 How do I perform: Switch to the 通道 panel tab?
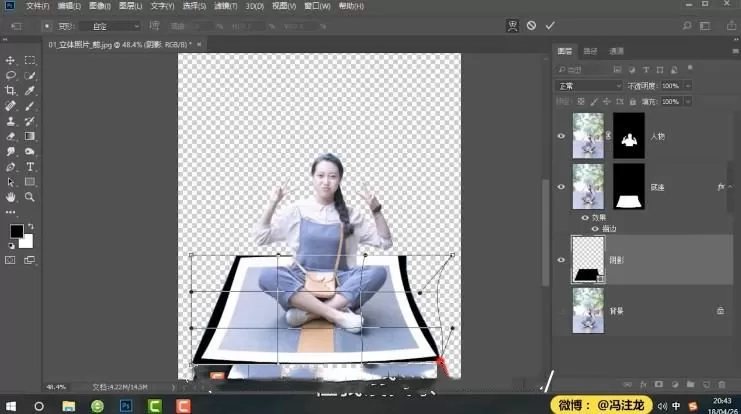[617, 51]
